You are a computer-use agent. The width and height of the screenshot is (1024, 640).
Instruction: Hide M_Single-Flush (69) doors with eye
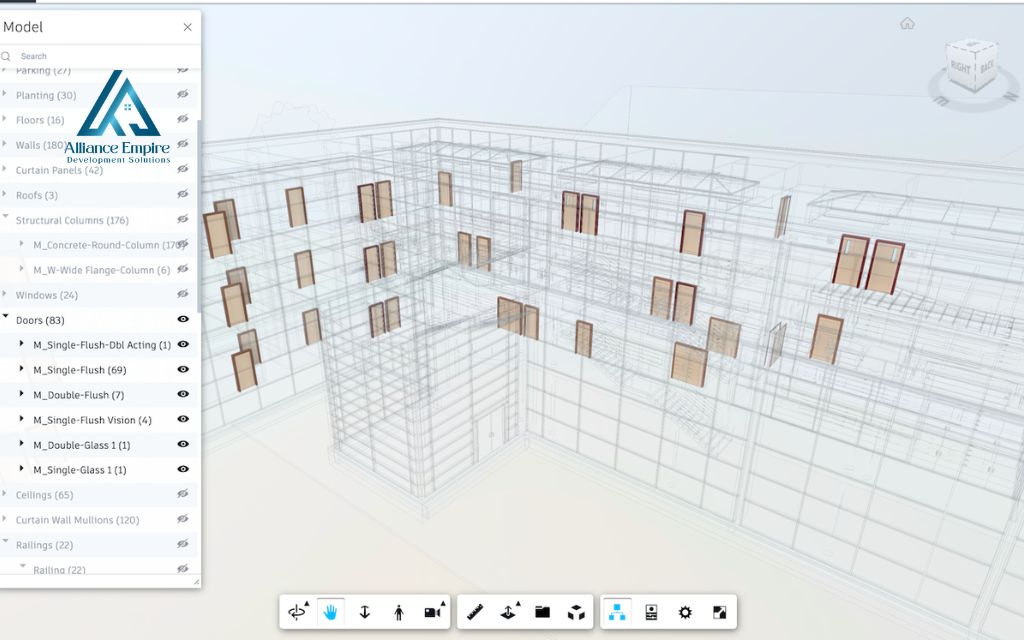[x=184, y=369]
